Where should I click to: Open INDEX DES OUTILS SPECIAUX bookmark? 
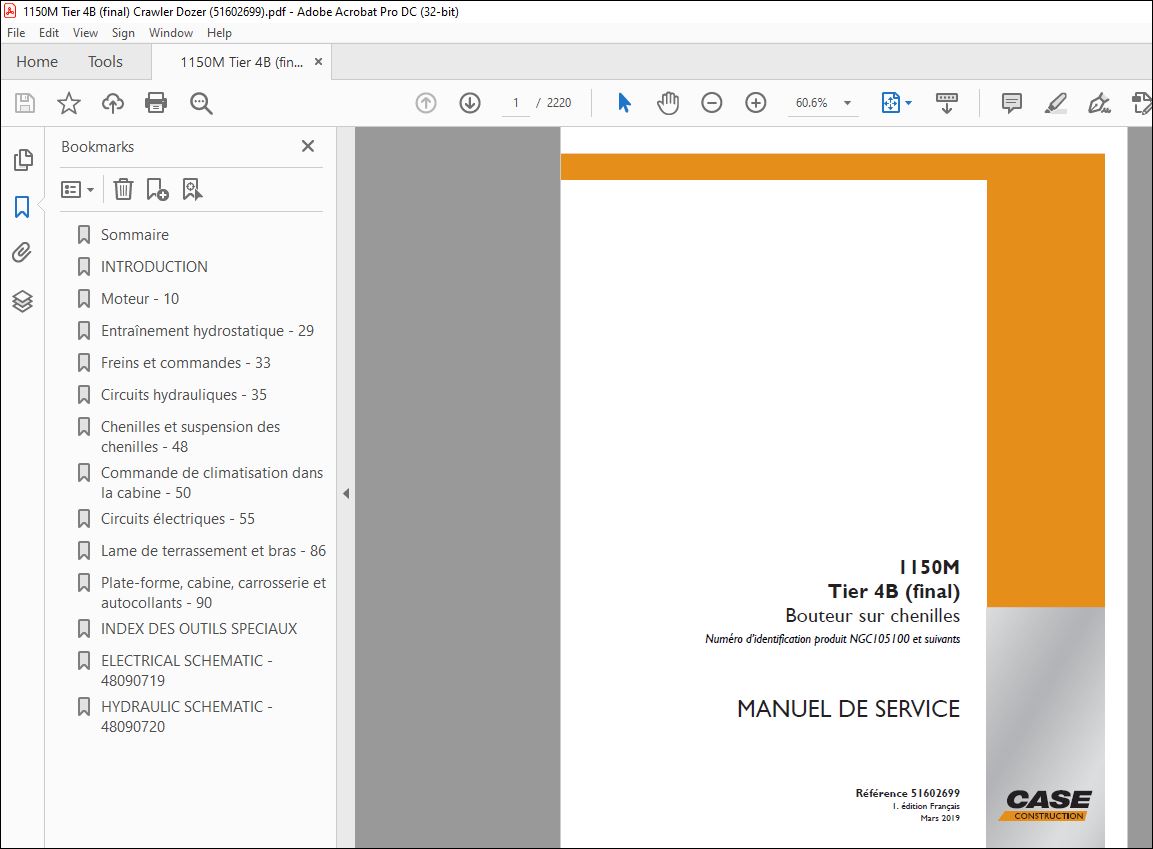tap(199, 628)
